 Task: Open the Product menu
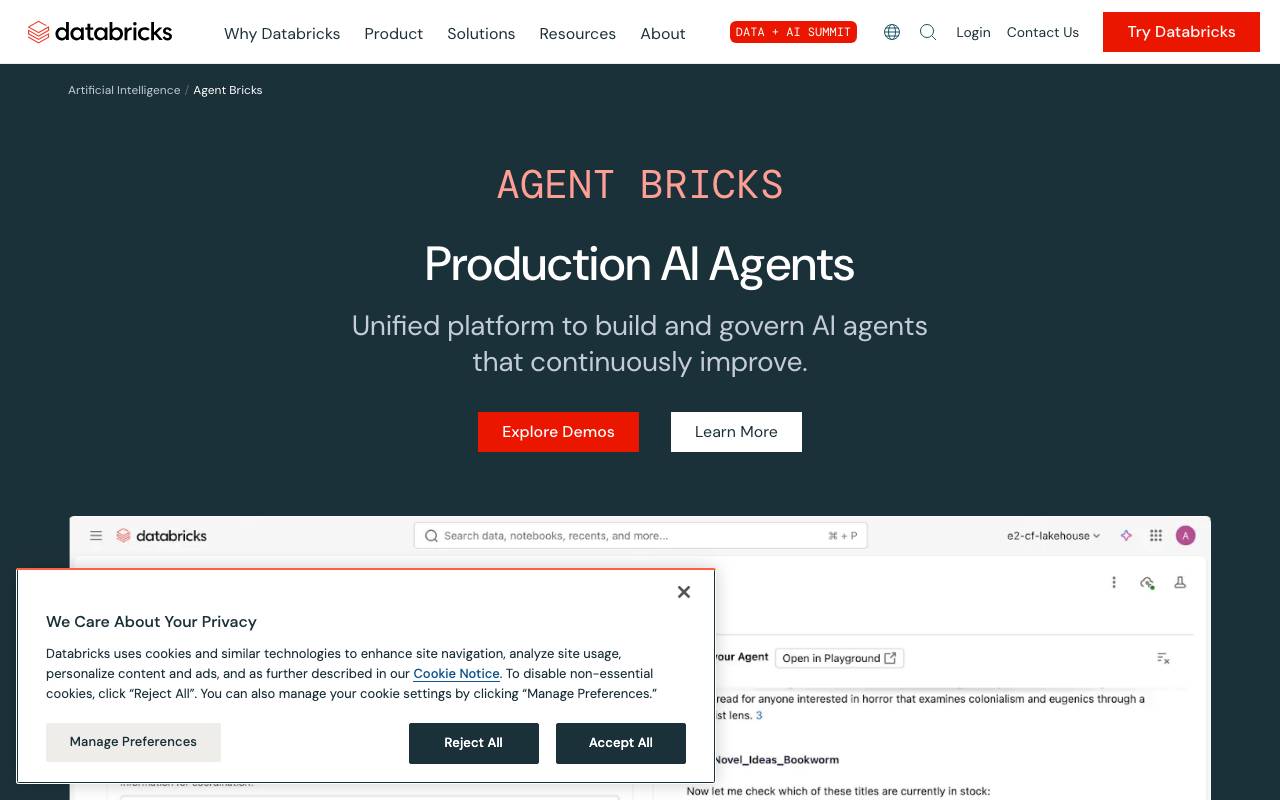pyautogui.click(x=394, y=33)
